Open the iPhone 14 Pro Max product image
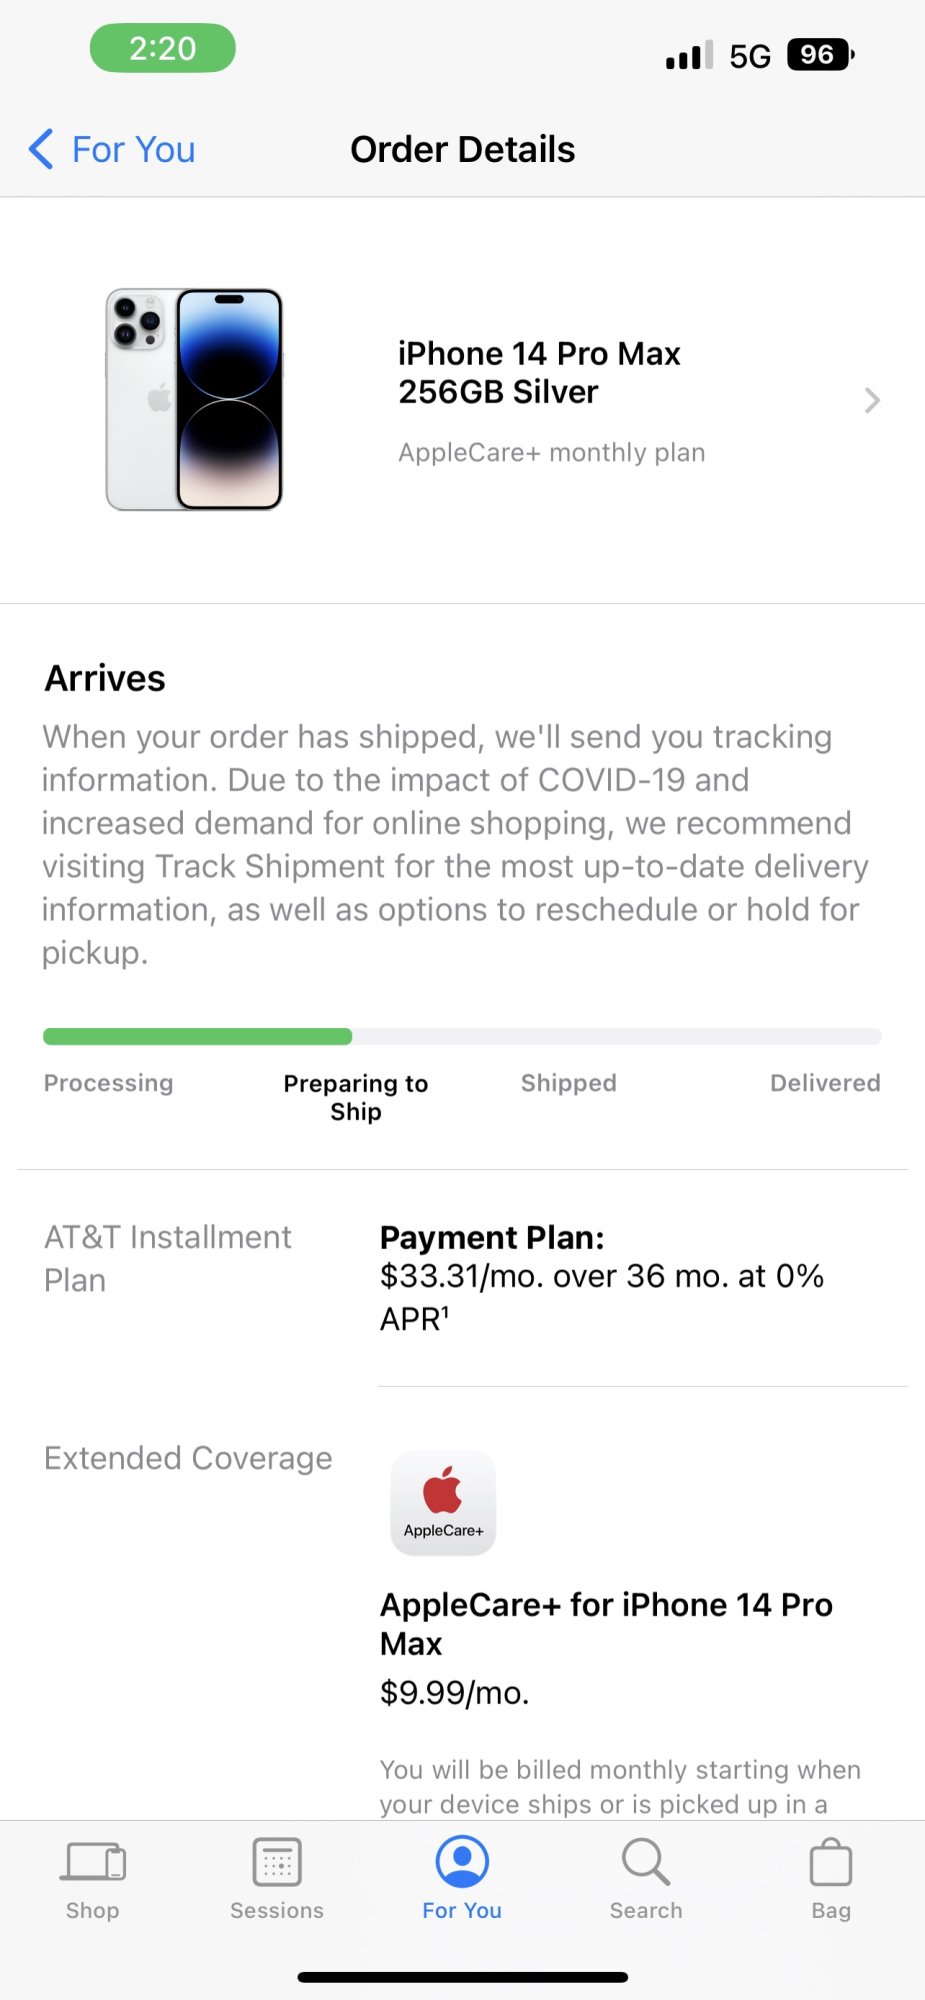This screenshot has width=925, height=2000. click(x=194, y=400)
